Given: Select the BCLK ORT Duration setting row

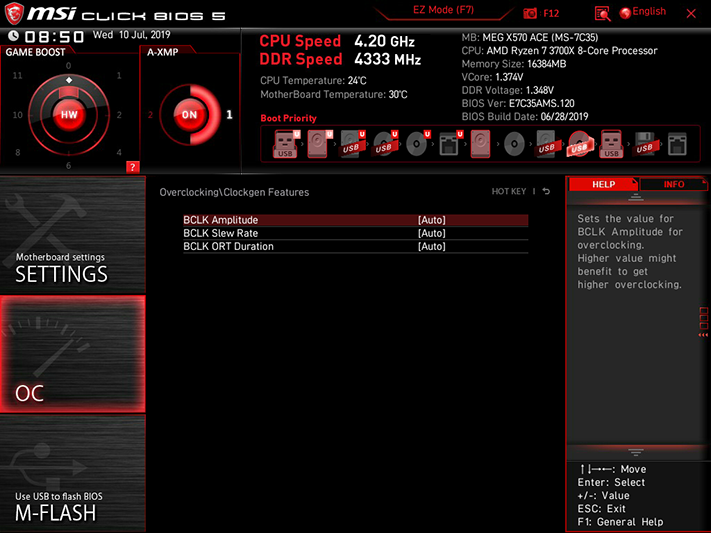Looking at the screenshot, I should (356, 246).
